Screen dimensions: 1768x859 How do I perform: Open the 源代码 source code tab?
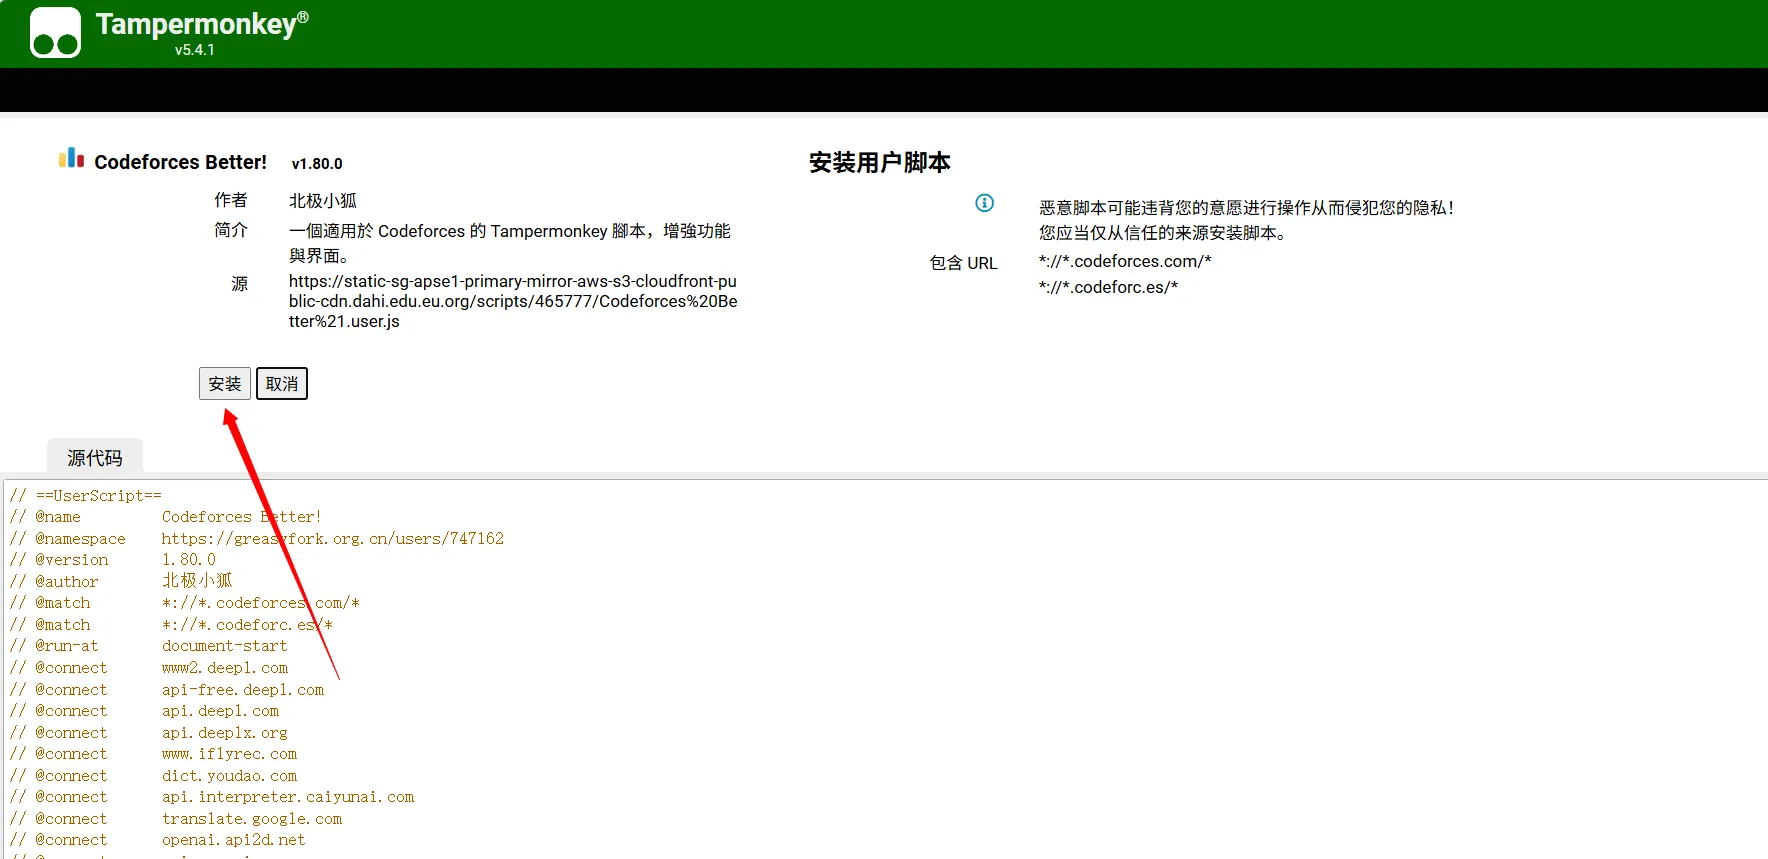pos(95,457)
